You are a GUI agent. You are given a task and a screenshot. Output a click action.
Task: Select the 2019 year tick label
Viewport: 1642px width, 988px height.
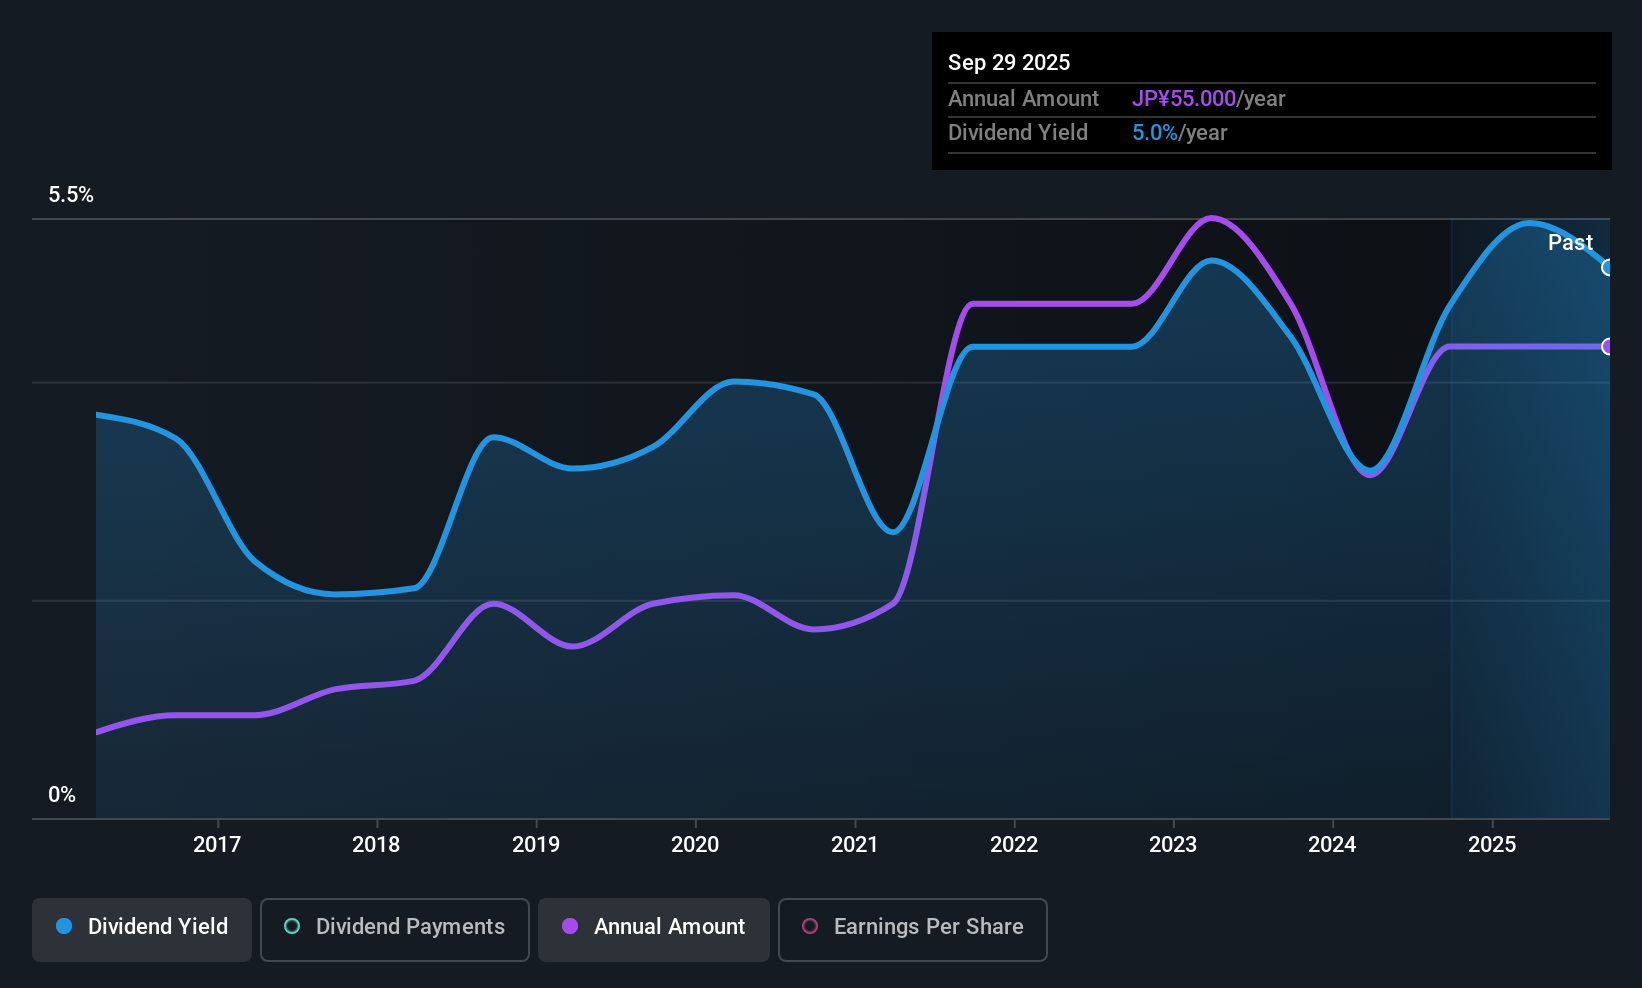[536, 845]
